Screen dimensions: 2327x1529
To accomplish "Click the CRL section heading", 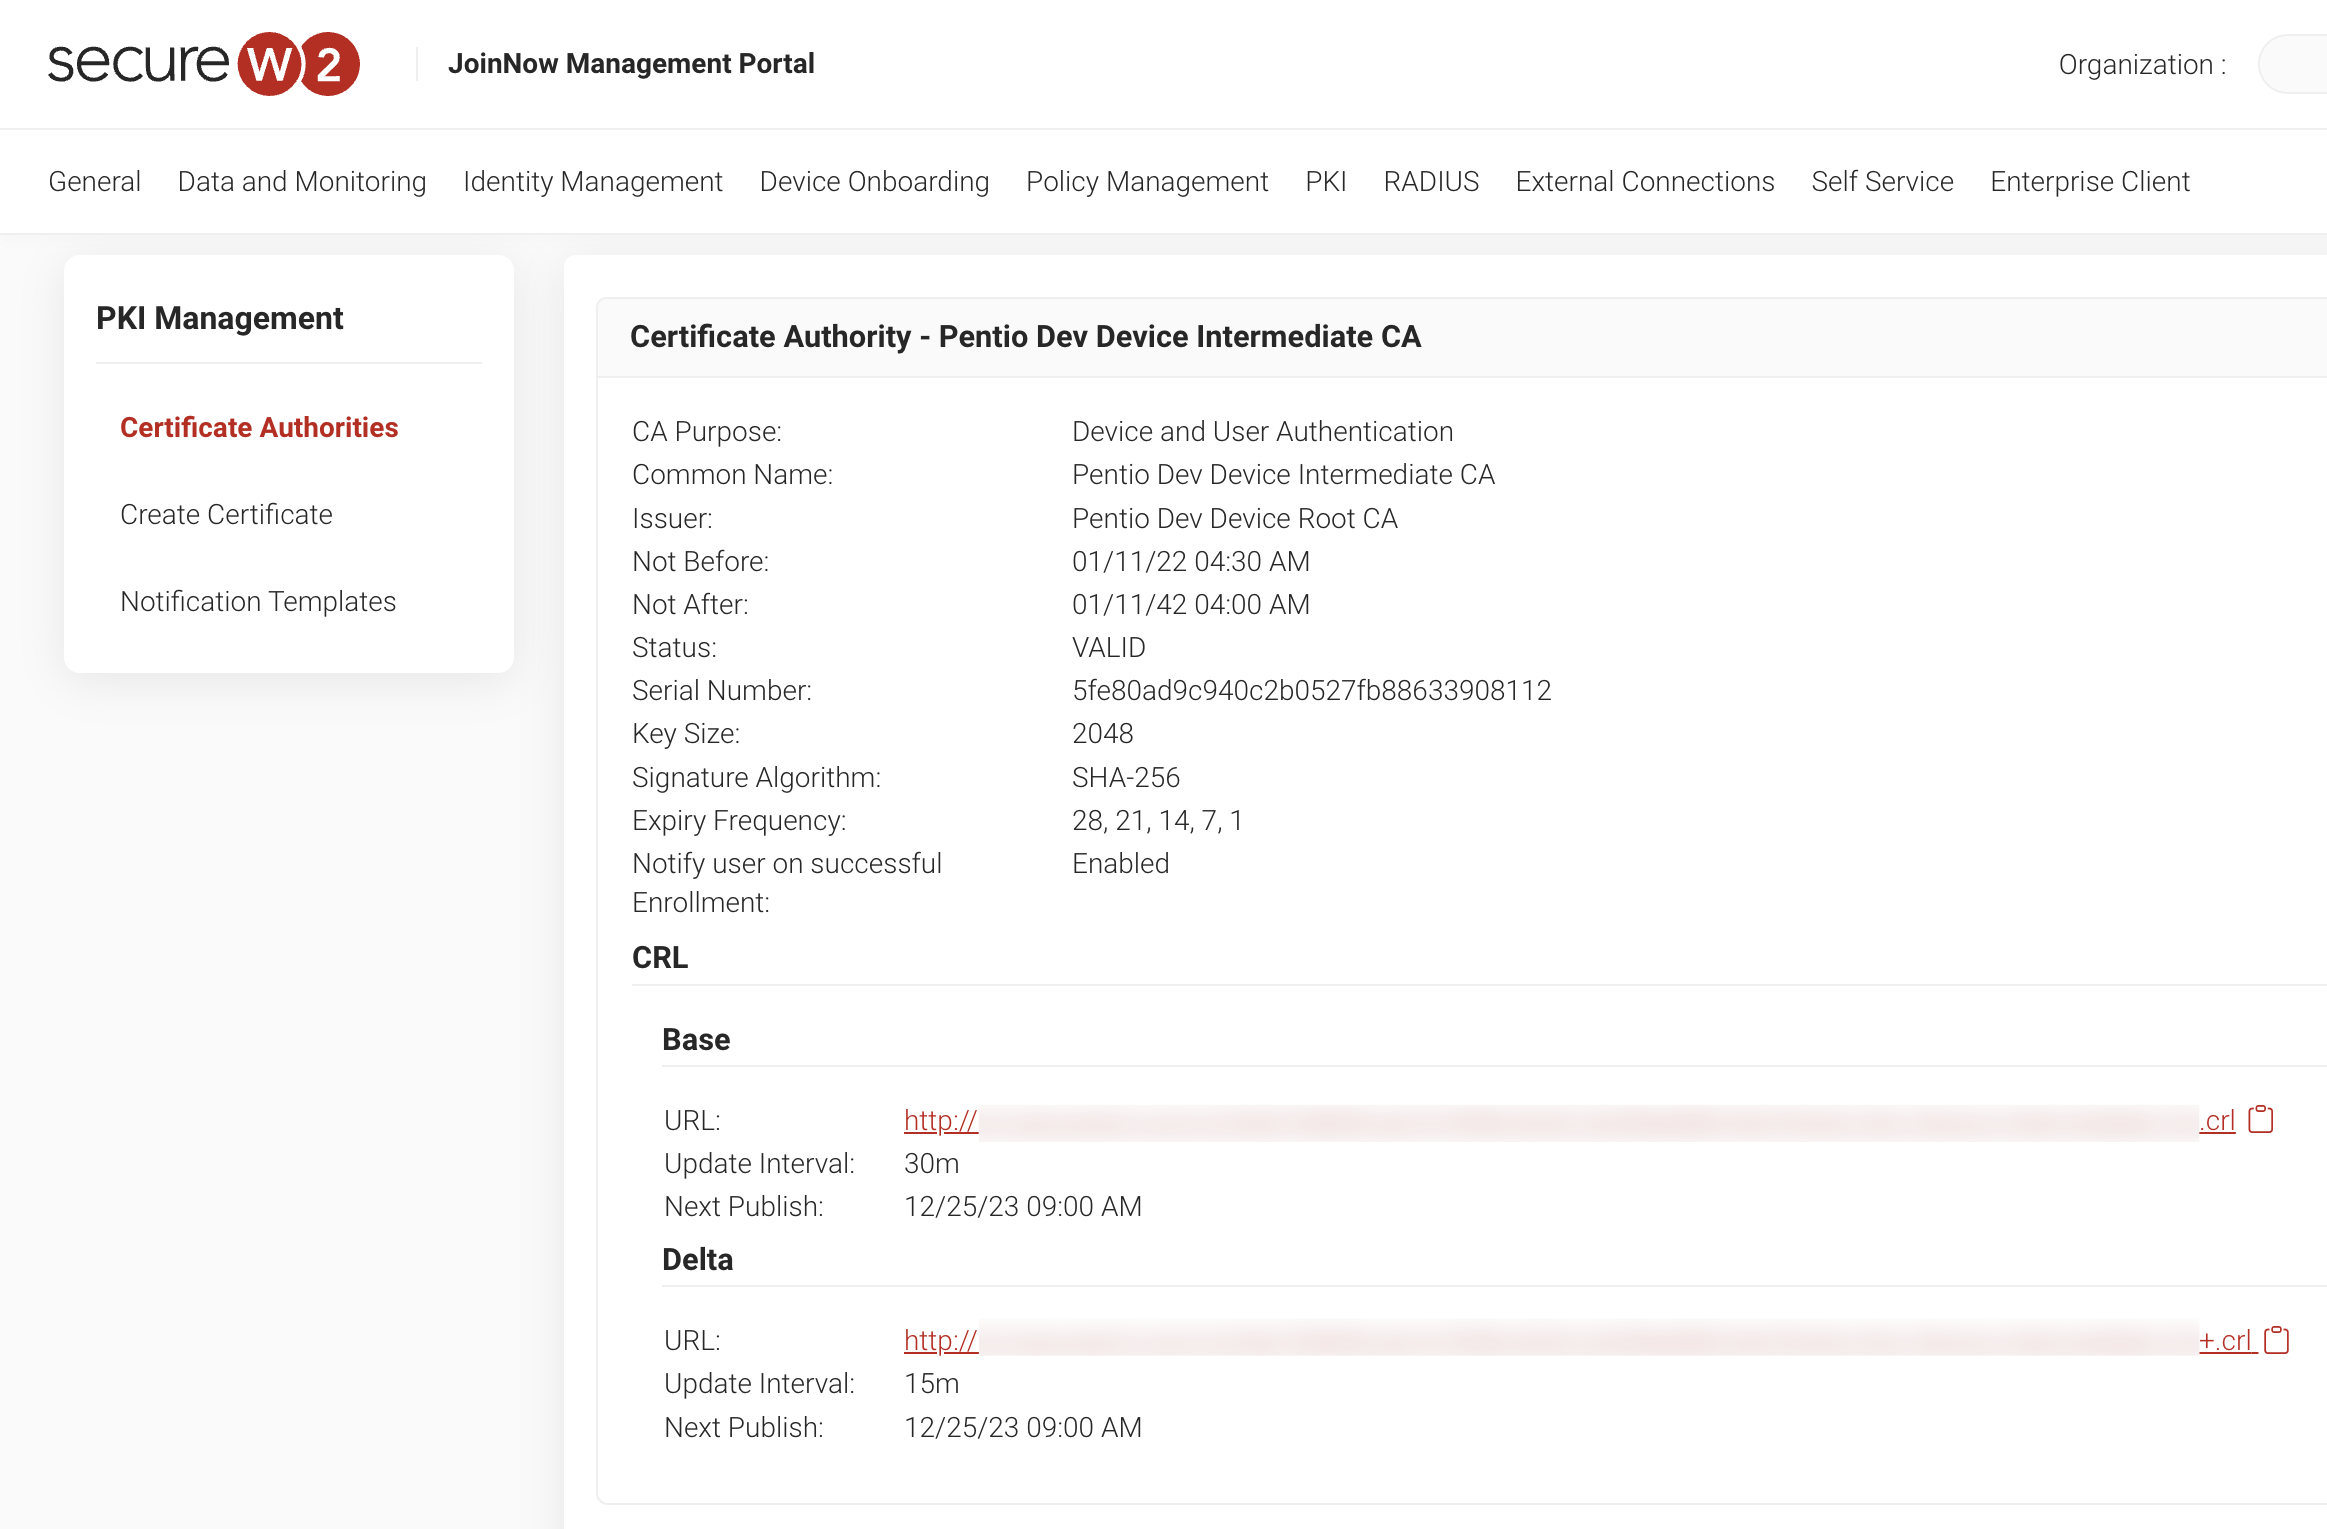I will point(660,957).
